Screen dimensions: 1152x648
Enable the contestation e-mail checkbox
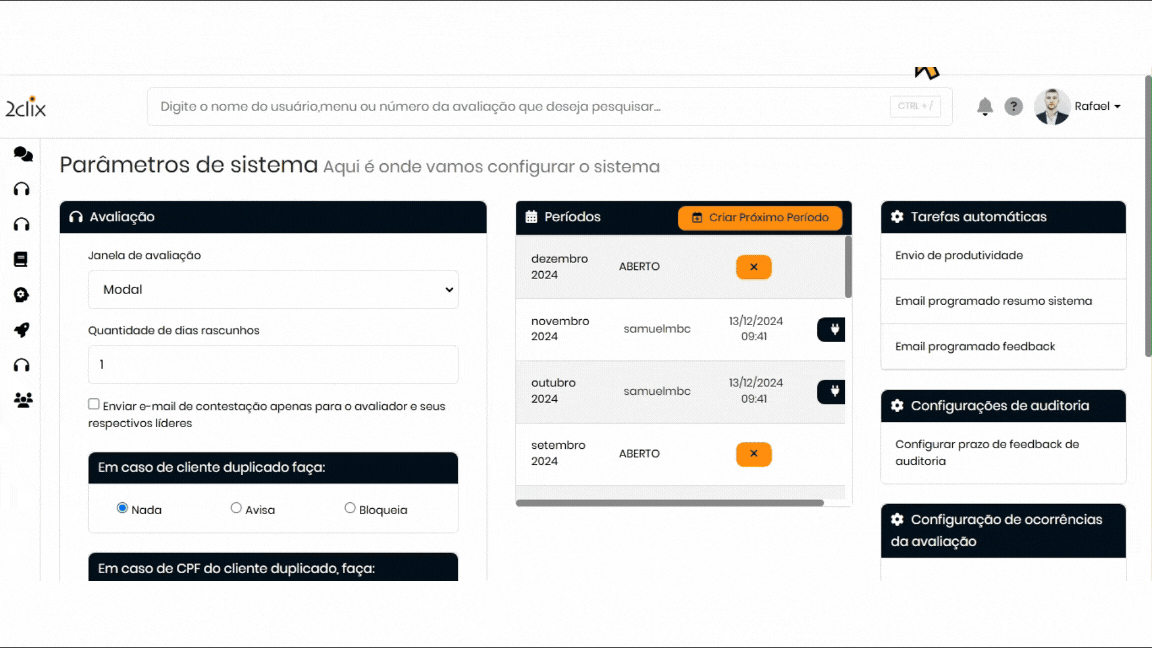(94, 404)
